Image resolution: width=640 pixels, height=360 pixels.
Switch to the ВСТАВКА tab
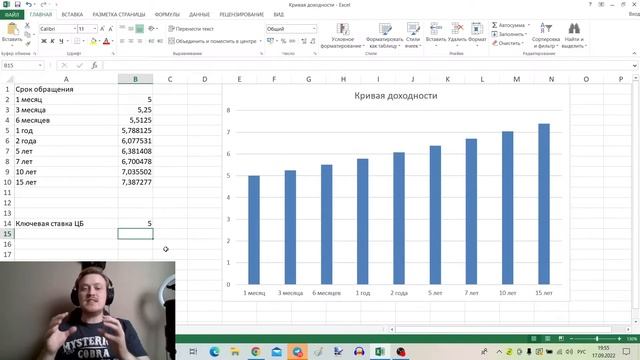pos(72,14)
